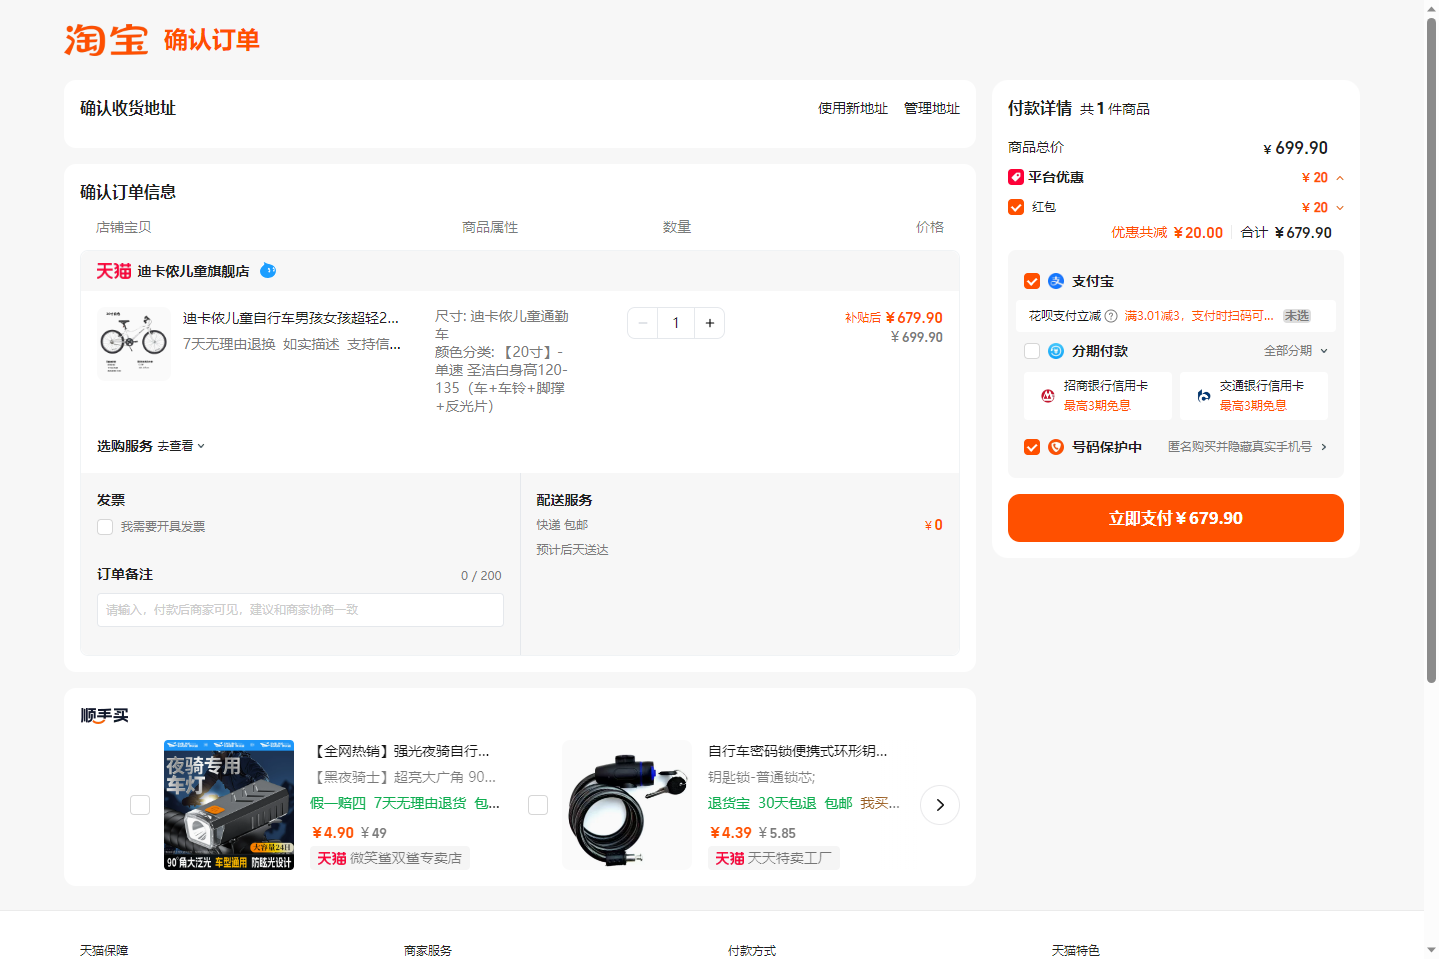
Task: Uncheck the 红包 checkbox
Action: coord(1016,207)
